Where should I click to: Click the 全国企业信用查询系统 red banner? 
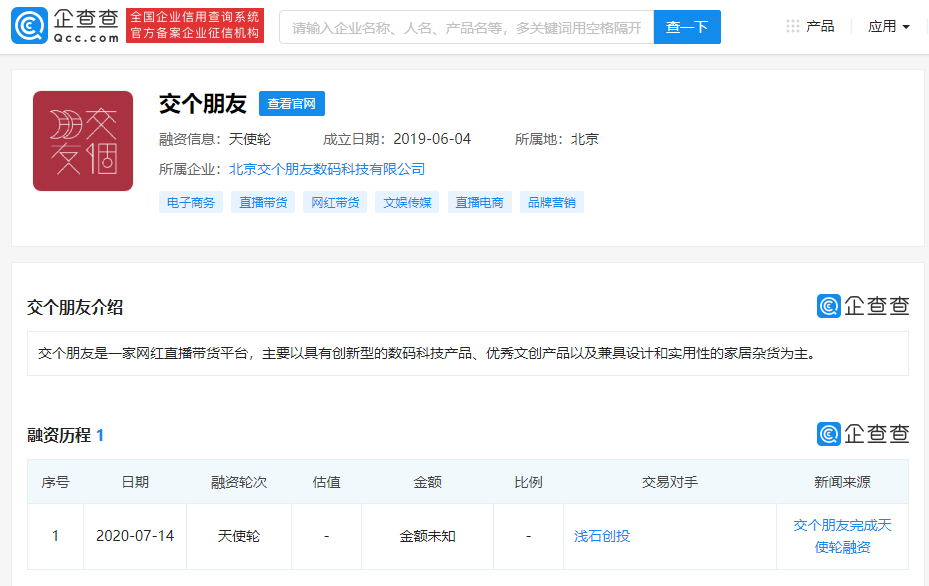coord(195,25)
